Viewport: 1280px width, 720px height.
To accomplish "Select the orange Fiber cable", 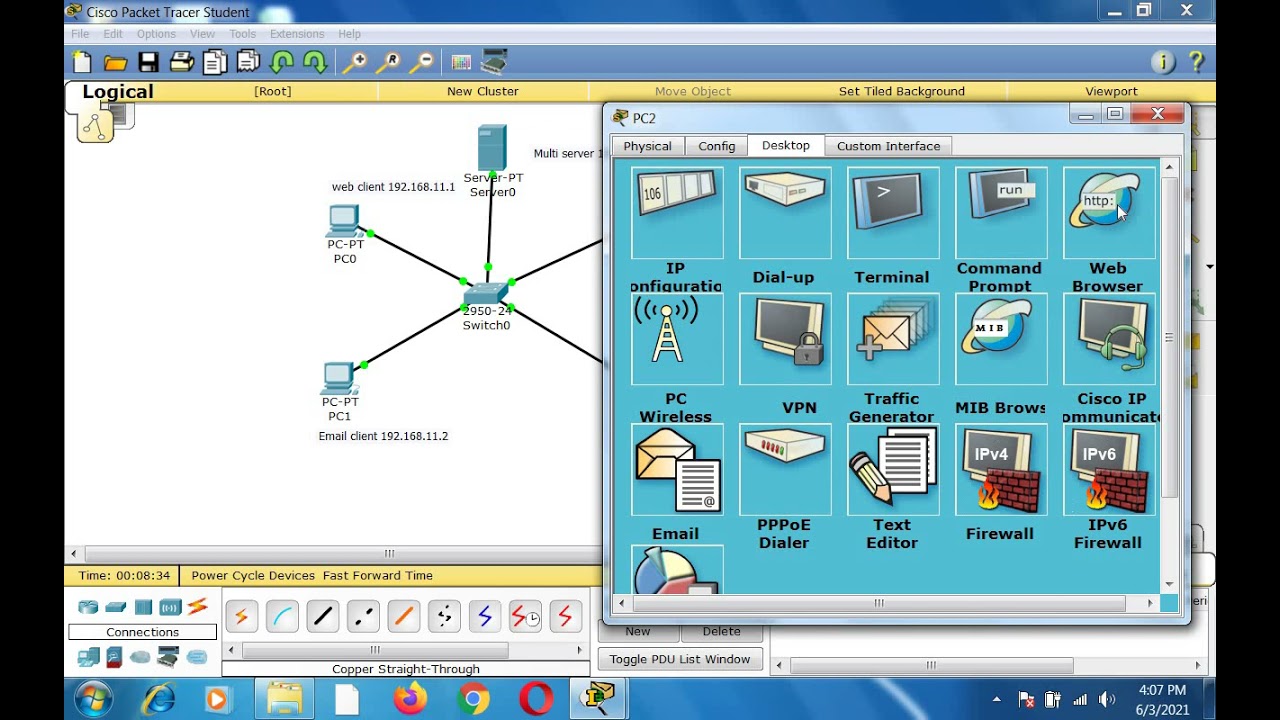I will [404, 617].
